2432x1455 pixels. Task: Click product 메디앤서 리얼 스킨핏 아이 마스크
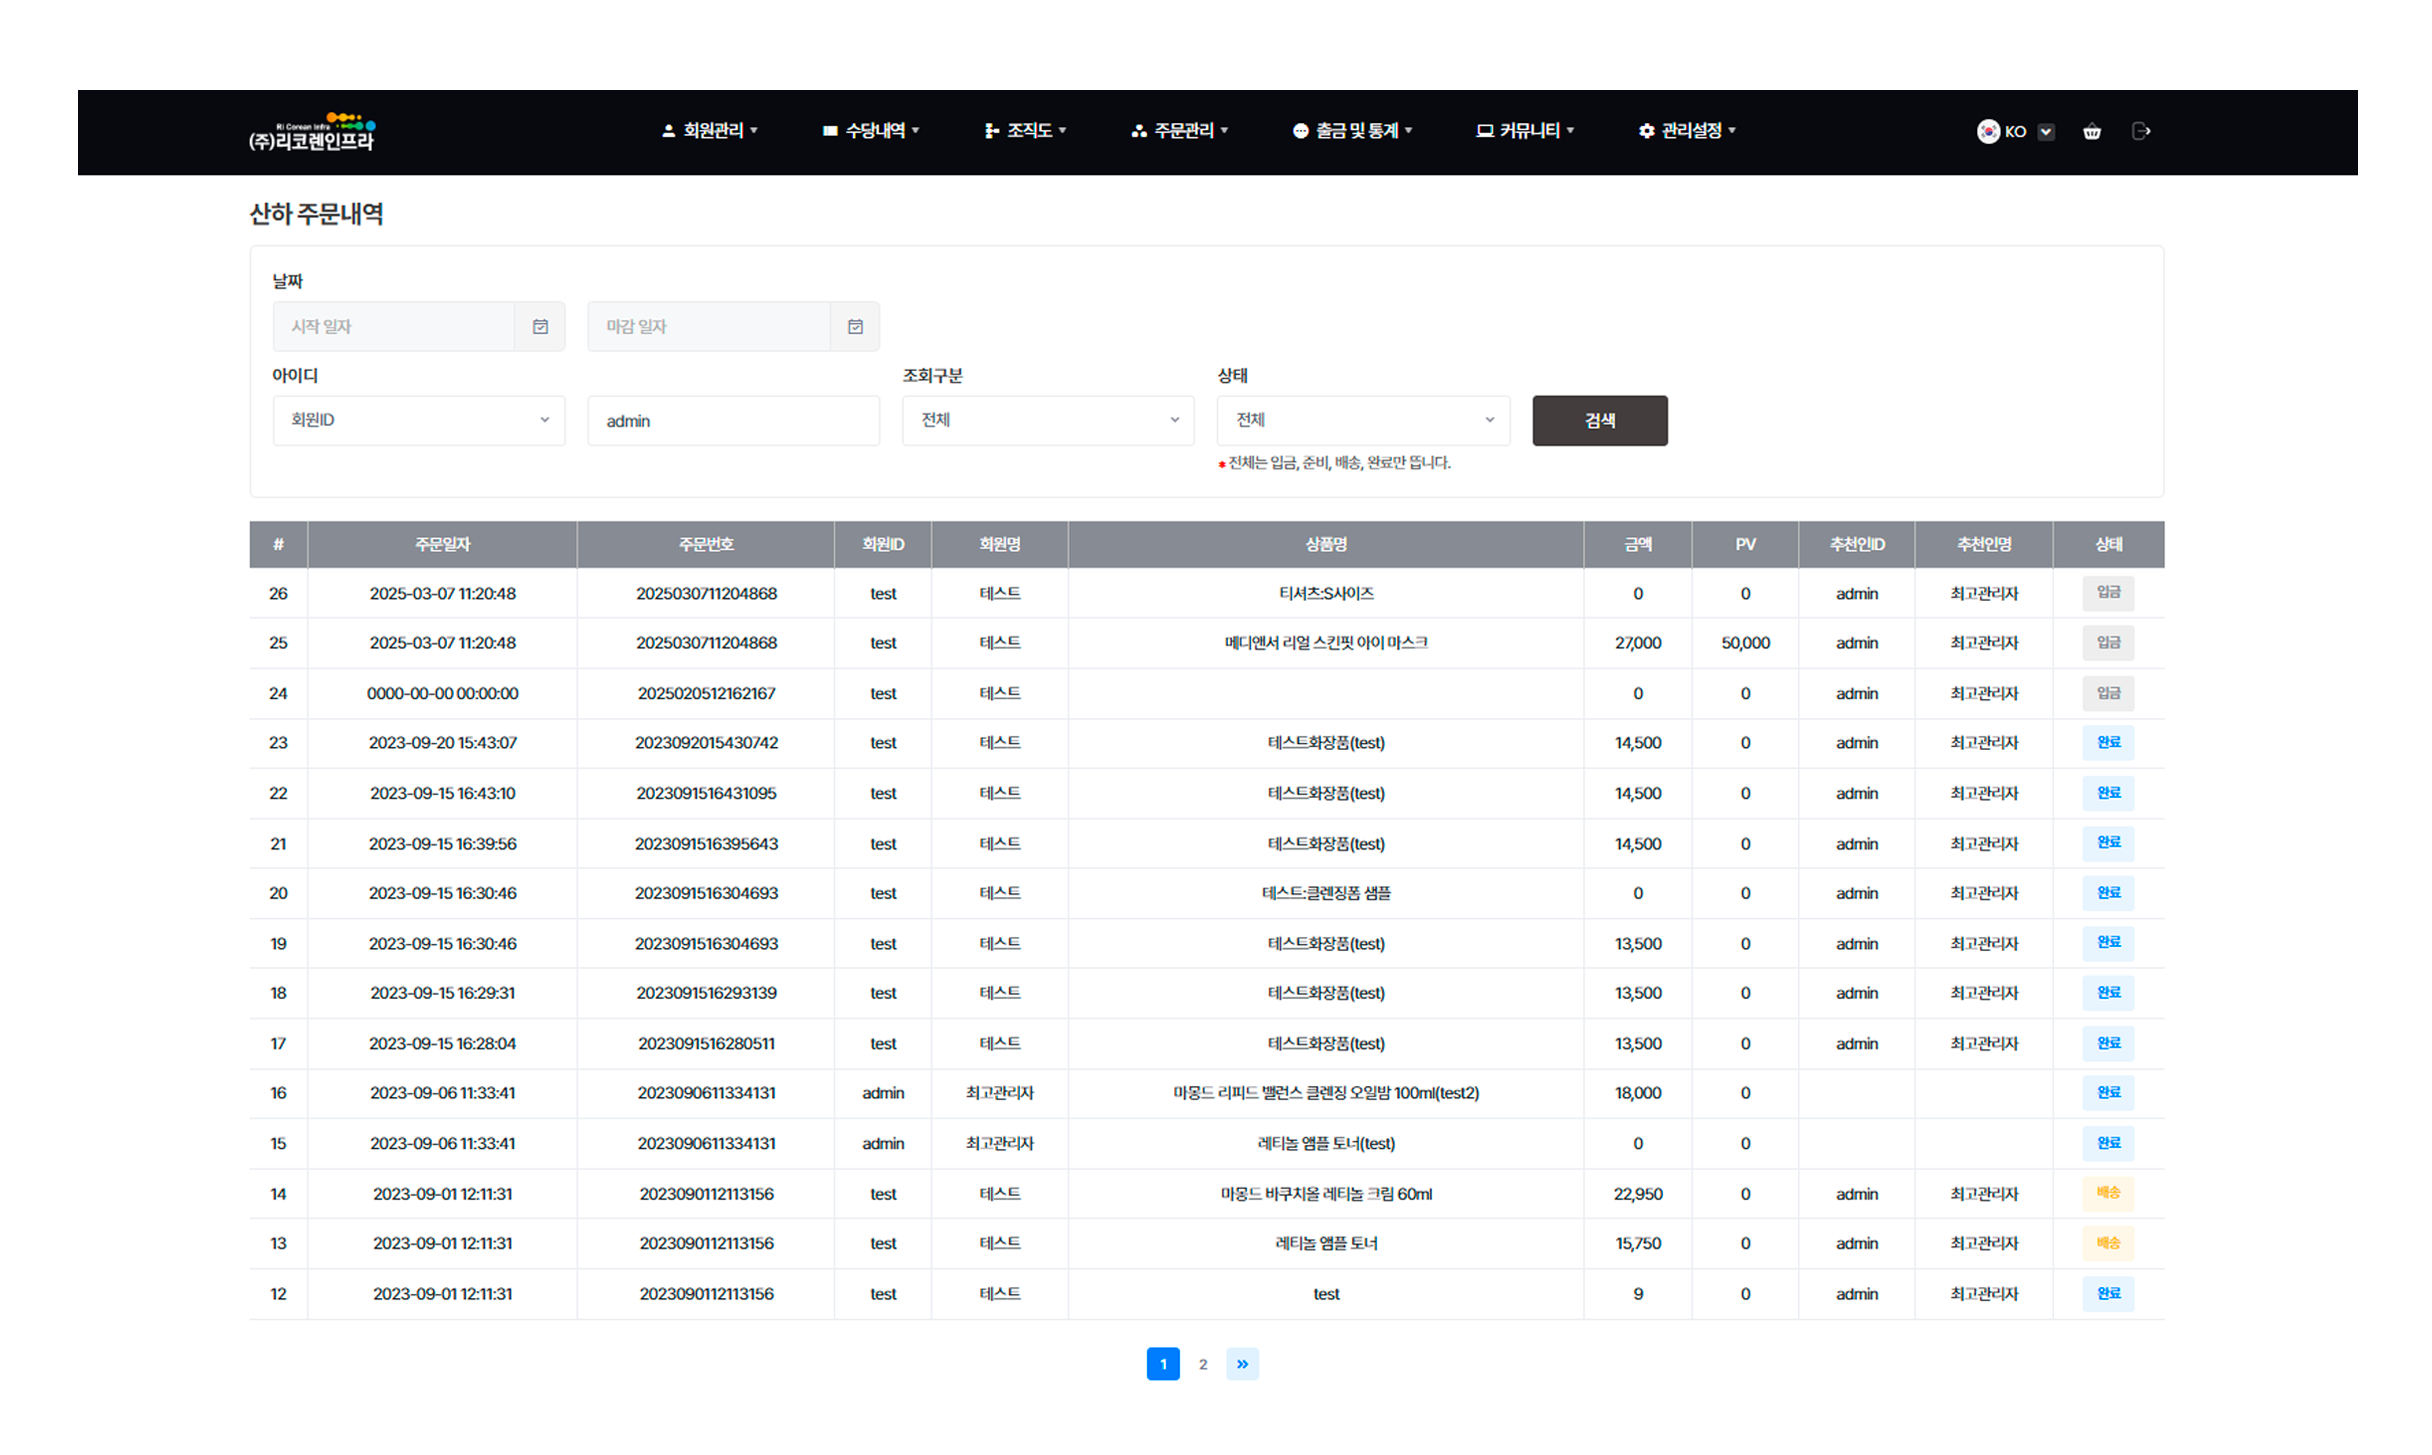pyautogui.click(x=1326, y=643)
